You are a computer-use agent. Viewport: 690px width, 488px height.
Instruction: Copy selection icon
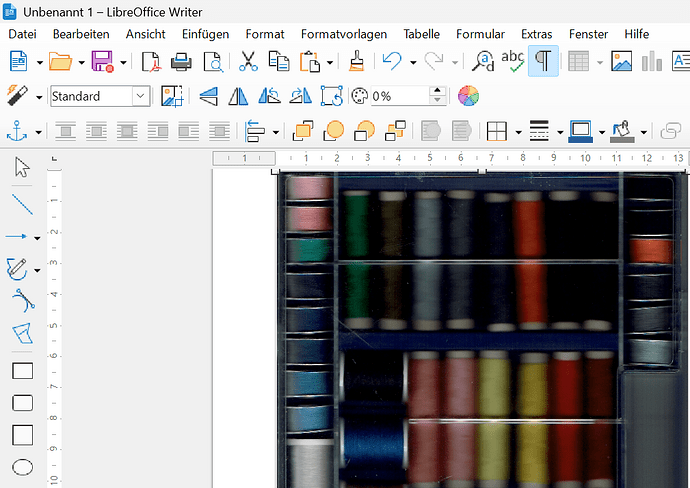click(x=279, y=61)
